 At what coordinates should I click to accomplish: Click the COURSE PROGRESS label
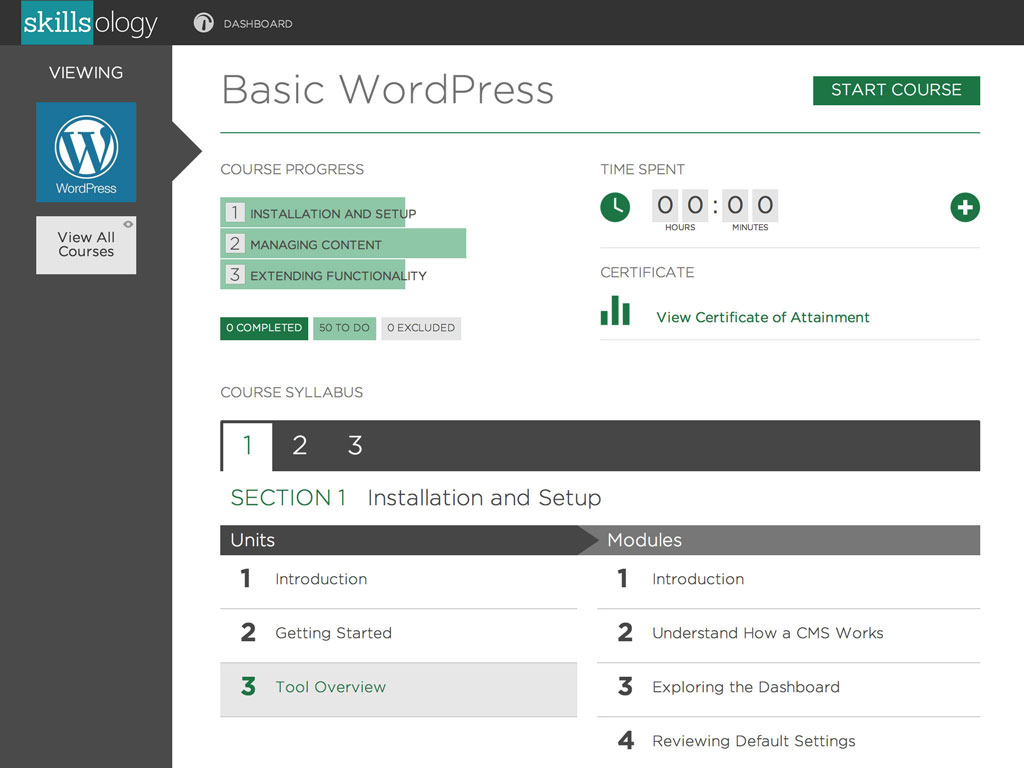292,170
